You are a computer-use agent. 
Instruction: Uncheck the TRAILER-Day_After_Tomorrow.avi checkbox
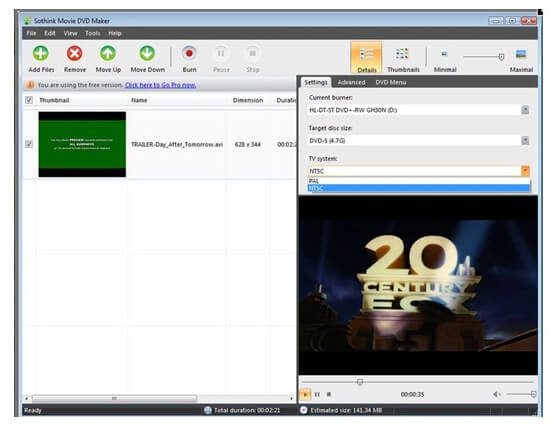coord(29,144)
